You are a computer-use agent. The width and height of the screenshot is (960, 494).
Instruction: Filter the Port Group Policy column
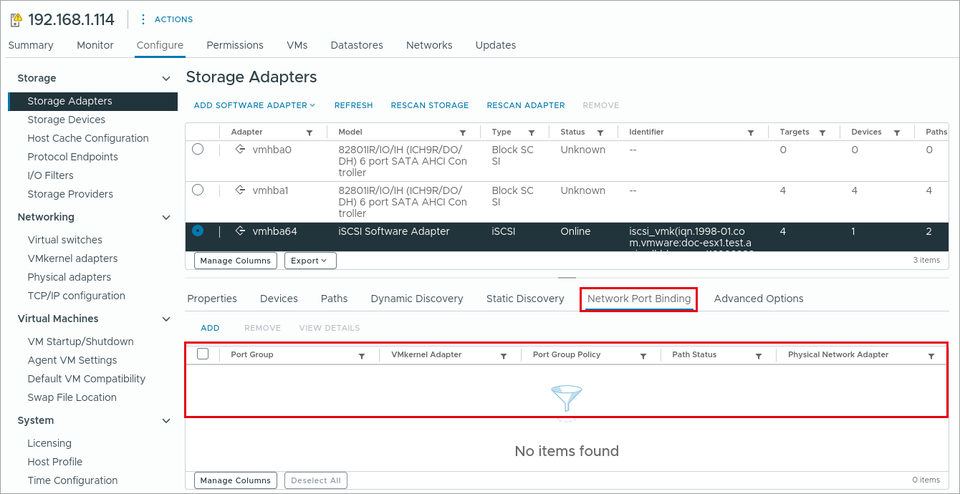(643, 356)
